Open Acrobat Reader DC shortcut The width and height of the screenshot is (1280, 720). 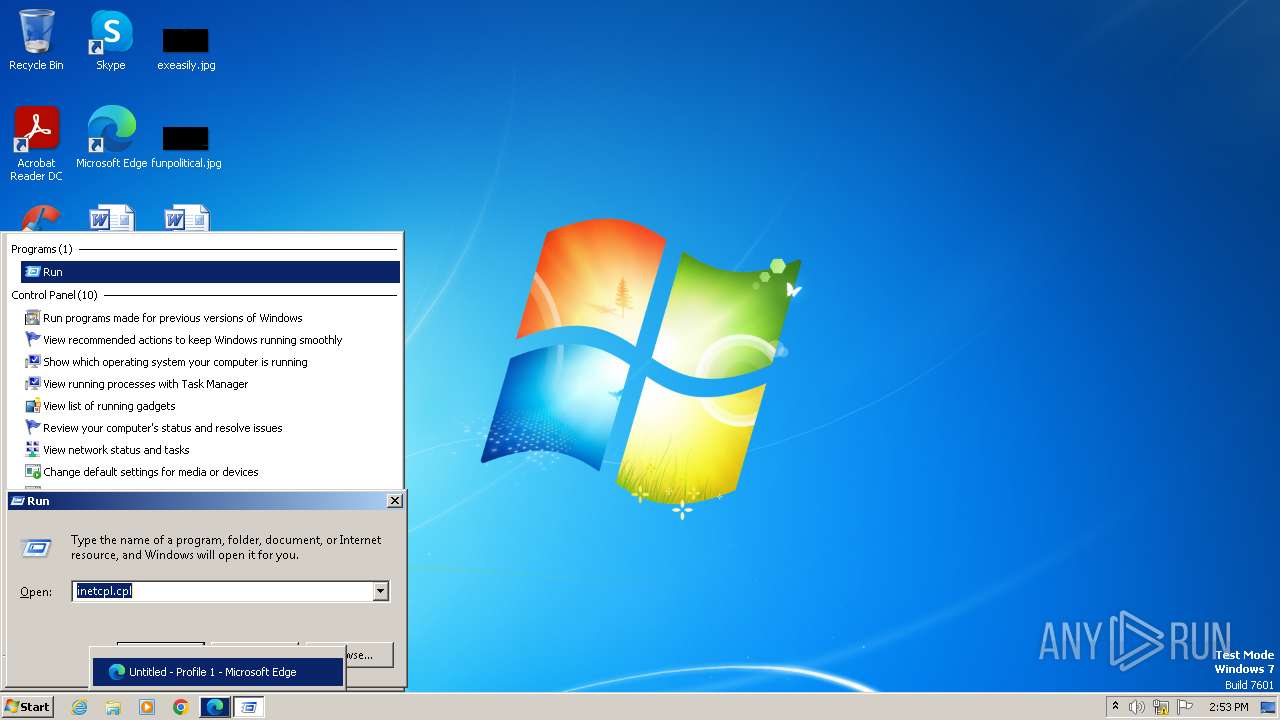[x=36, y=144]
